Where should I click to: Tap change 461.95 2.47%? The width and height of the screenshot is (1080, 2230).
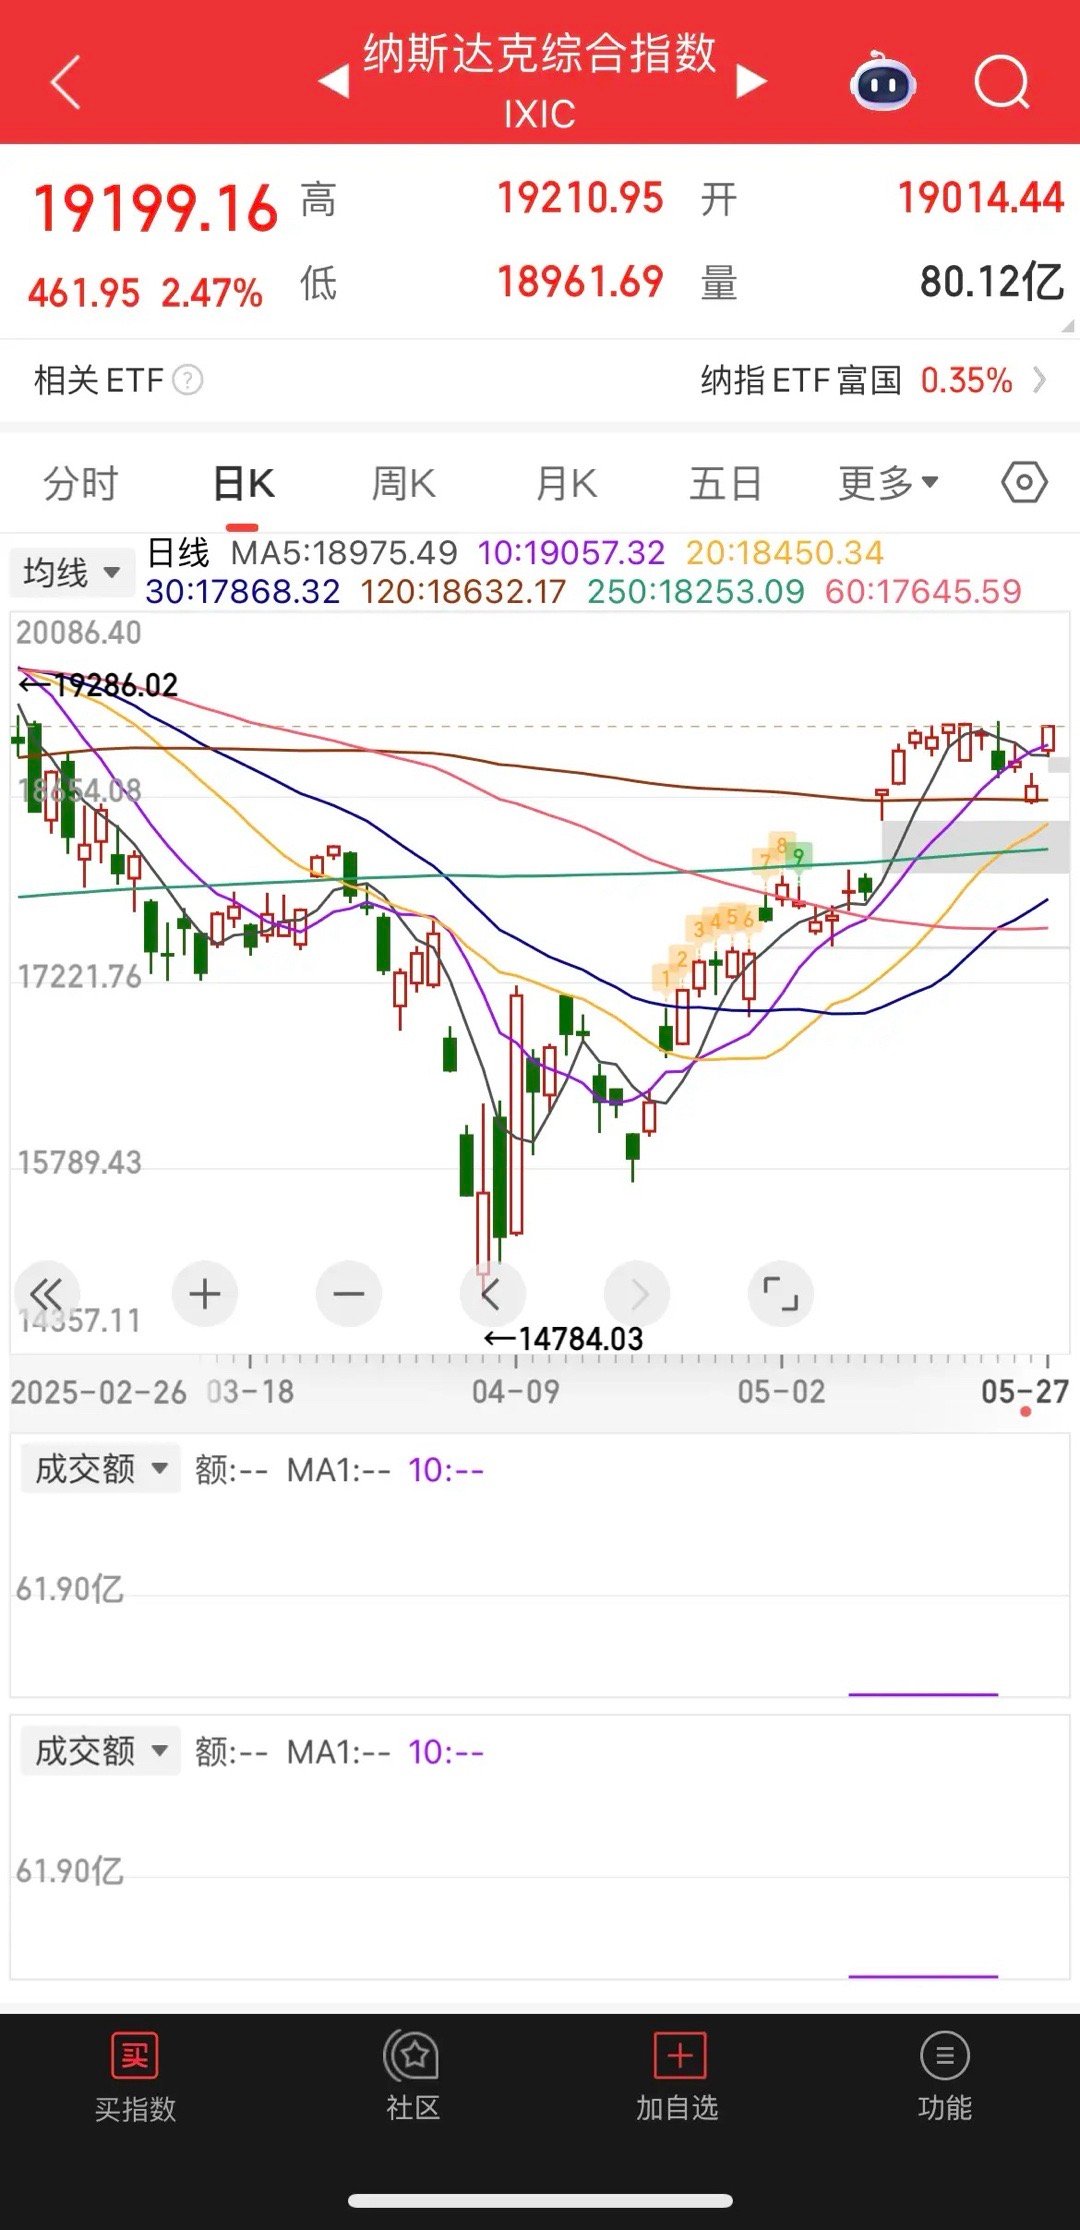point(146,293)
